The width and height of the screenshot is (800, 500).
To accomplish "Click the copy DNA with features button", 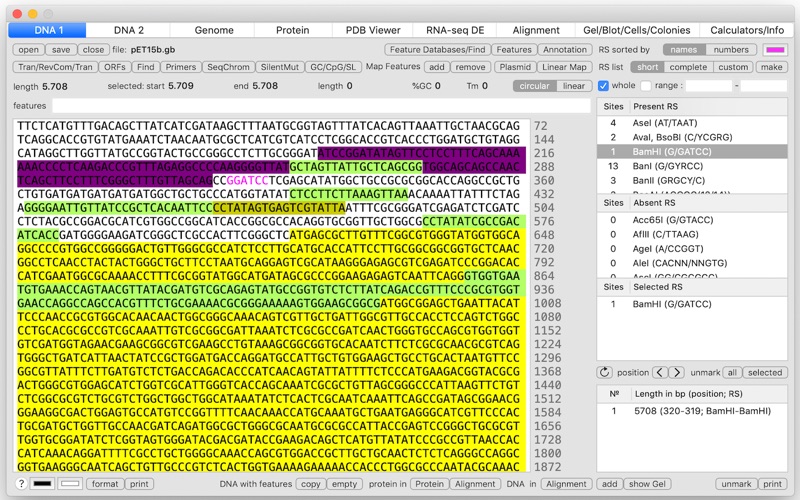I will pyautogui.click(x=310, y=484).
